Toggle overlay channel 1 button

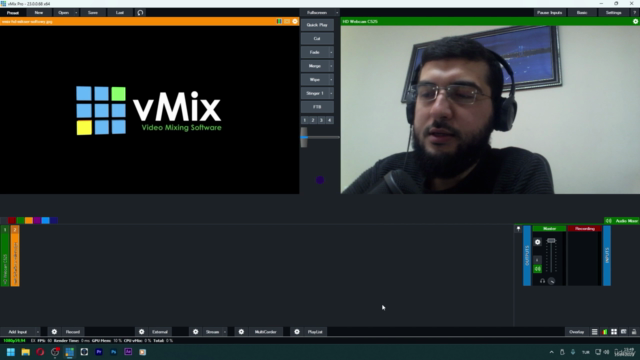(x=304, y=120)
